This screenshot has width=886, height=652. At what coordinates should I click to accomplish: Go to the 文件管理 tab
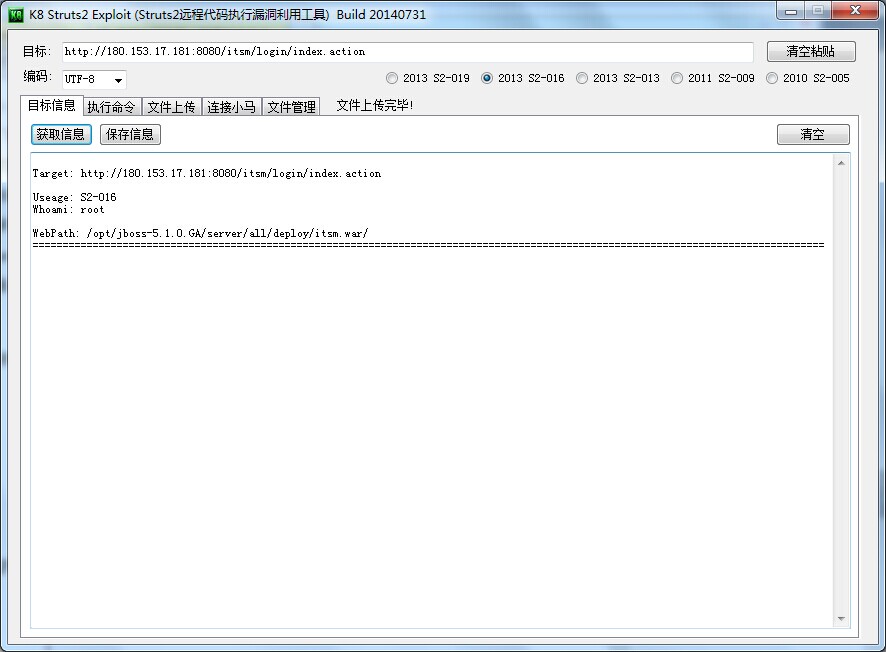click(292, 107)
